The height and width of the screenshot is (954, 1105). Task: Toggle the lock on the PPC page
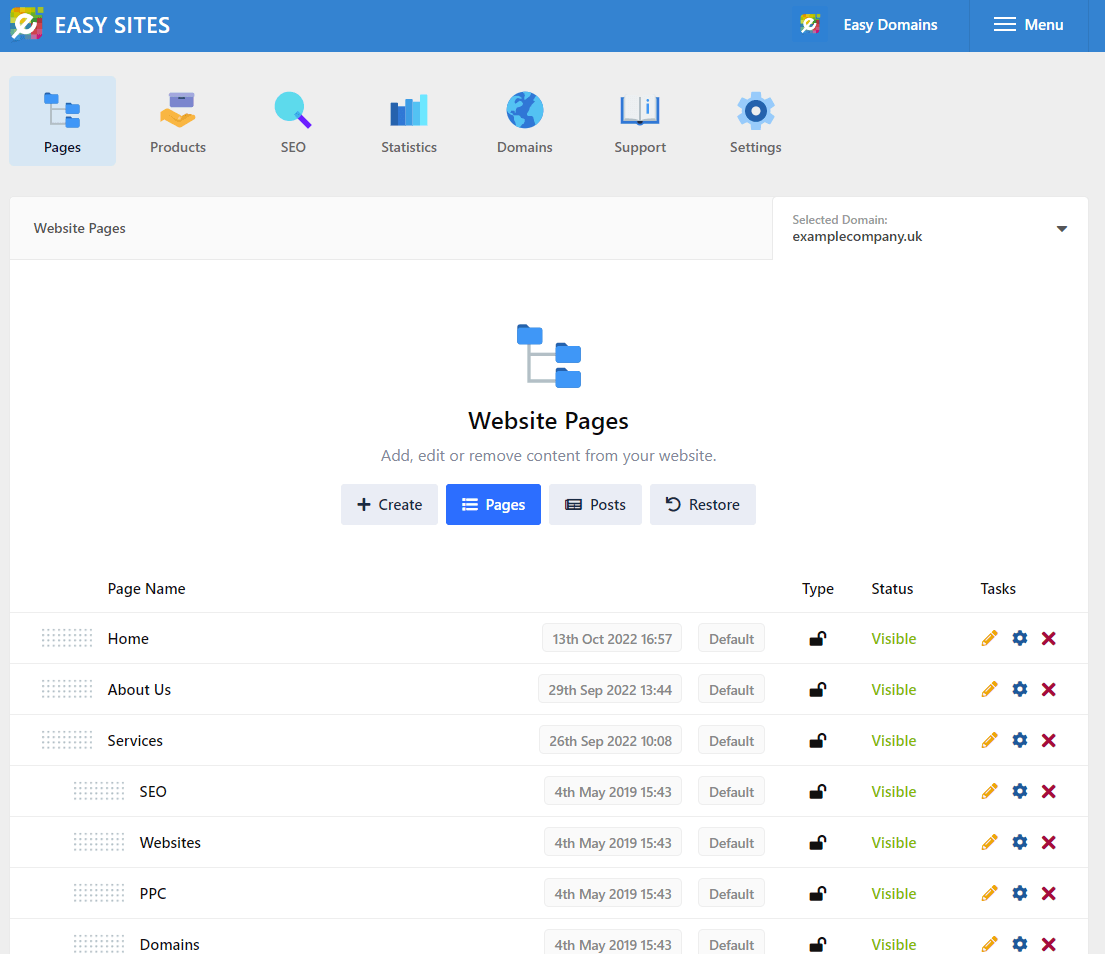pos(817,893)
